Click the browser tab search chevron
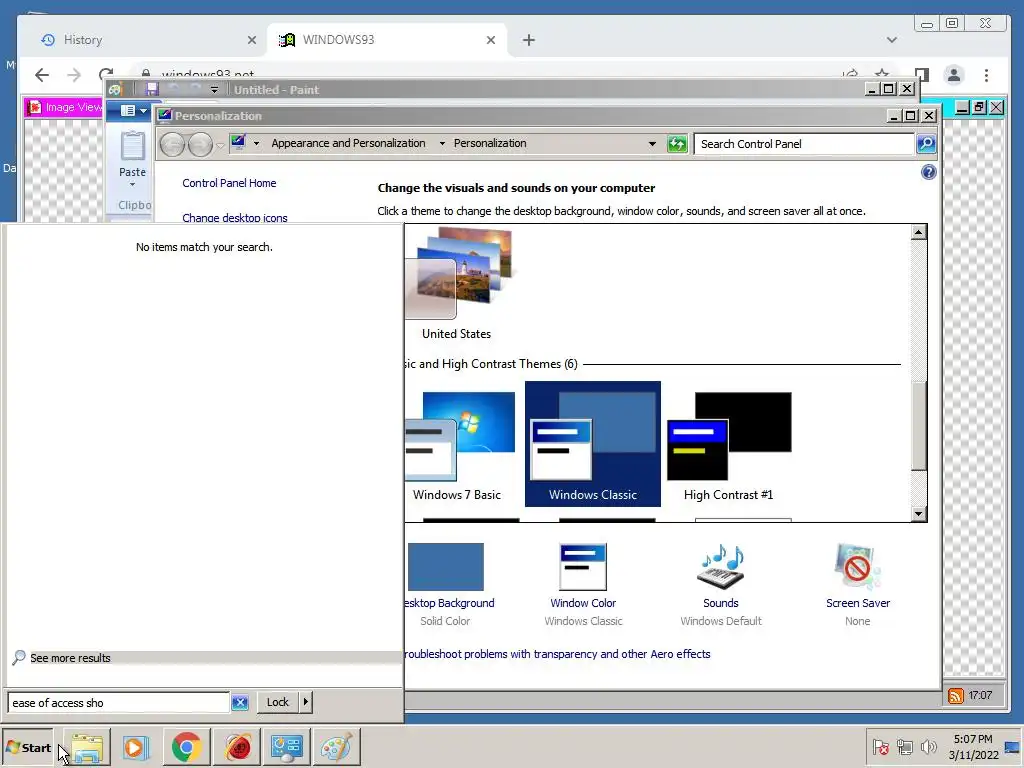Image resolution: width=1024 pixels, height=768 pixels. point(892,40)
